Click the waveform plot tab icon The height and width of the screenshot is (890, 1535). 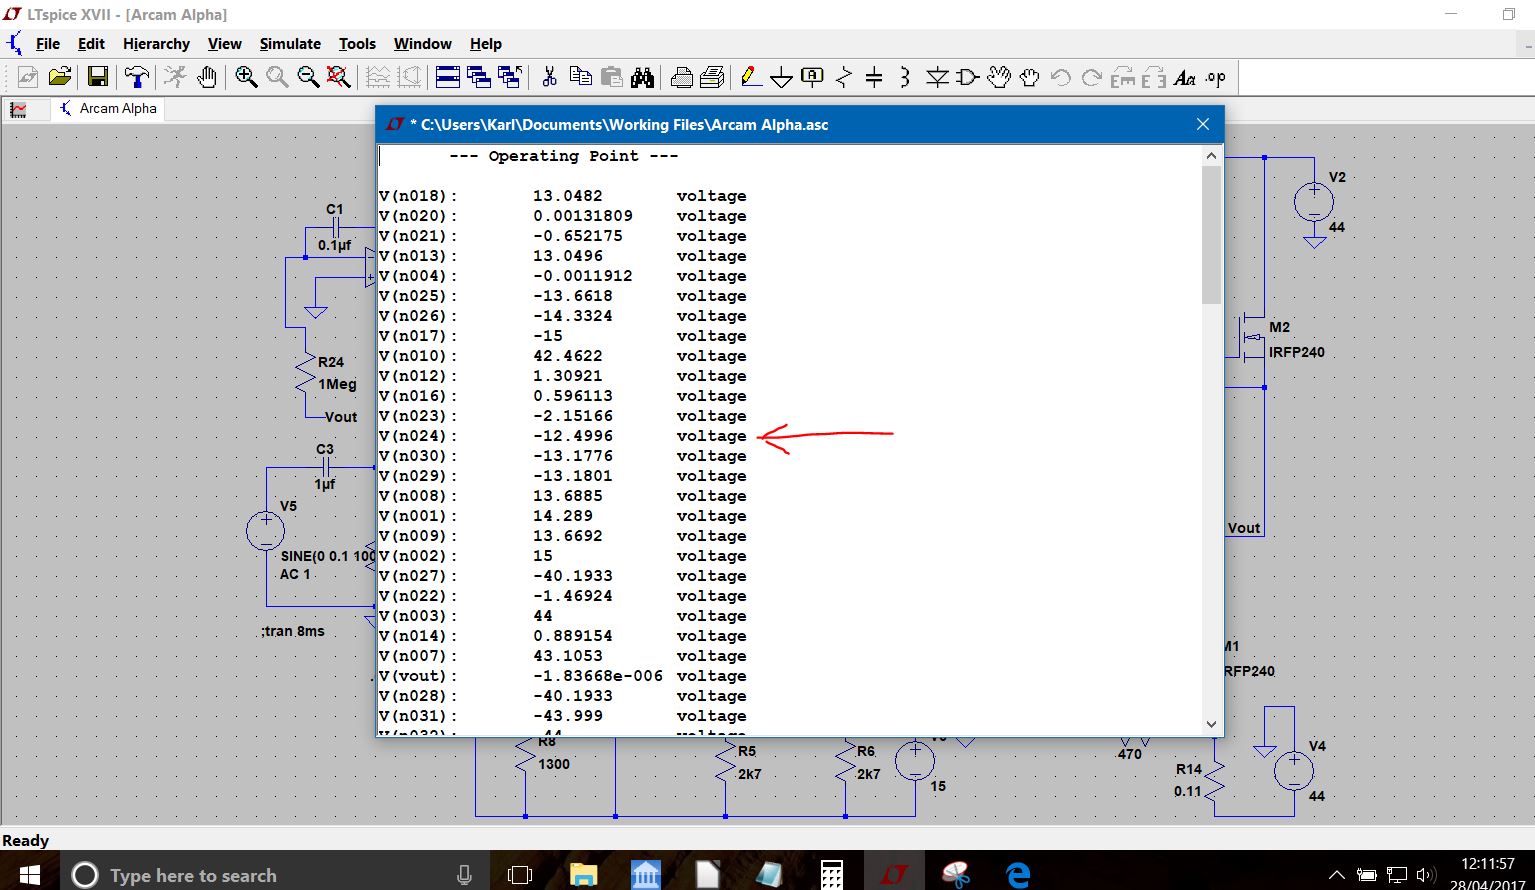coord(18,110)
